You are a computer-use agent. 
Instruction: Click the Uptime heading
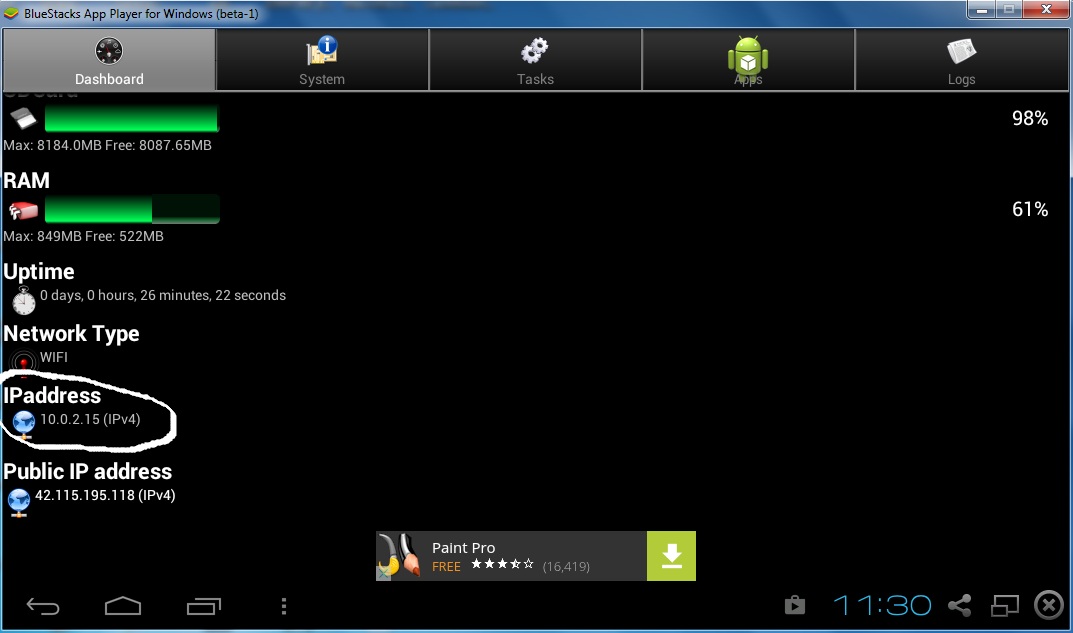pos(39,271)
